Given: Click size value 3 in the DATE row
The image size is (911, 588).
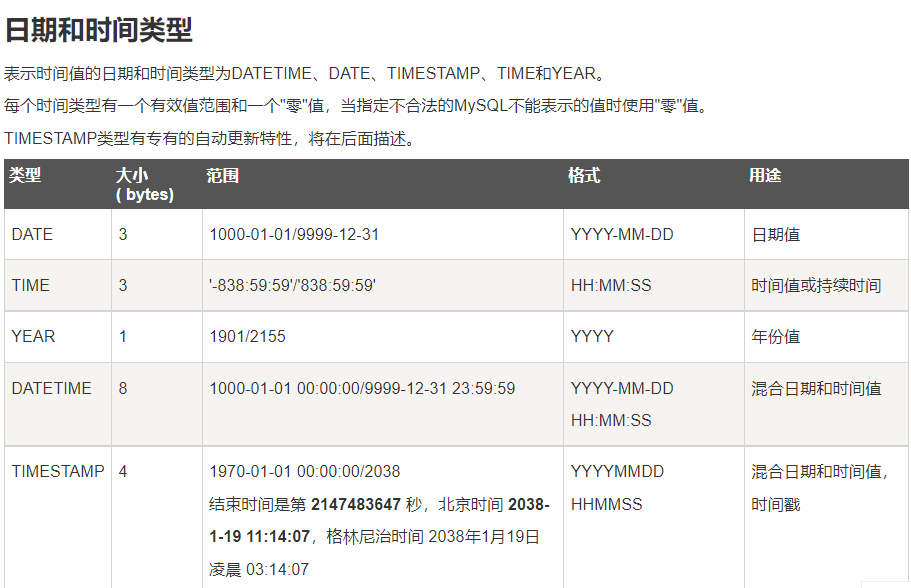Looking at the screenshot, I should 123,234.
